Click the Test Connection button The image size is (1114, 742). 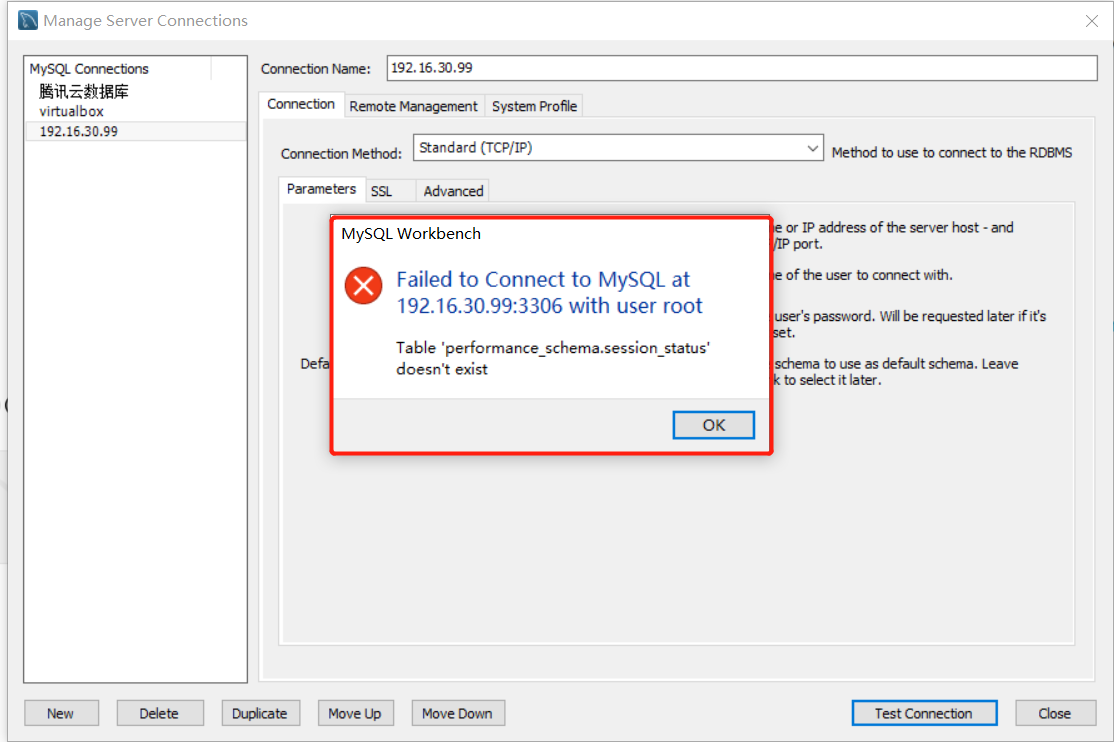pos(924,713)
